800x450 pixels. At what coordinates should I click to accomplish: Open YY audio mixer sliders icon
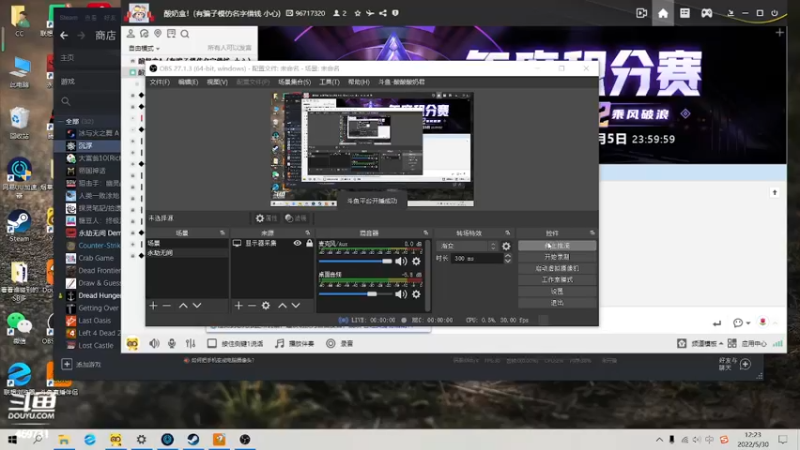(x=190, y=343)
